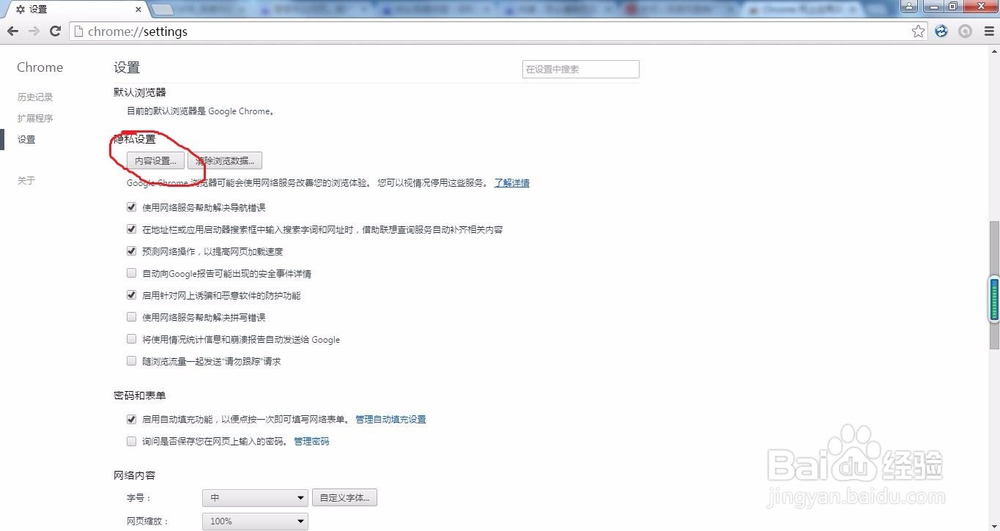Click the blue sync extension icon
Screen dimensions: 1000x531
click(x=941, y=31)
